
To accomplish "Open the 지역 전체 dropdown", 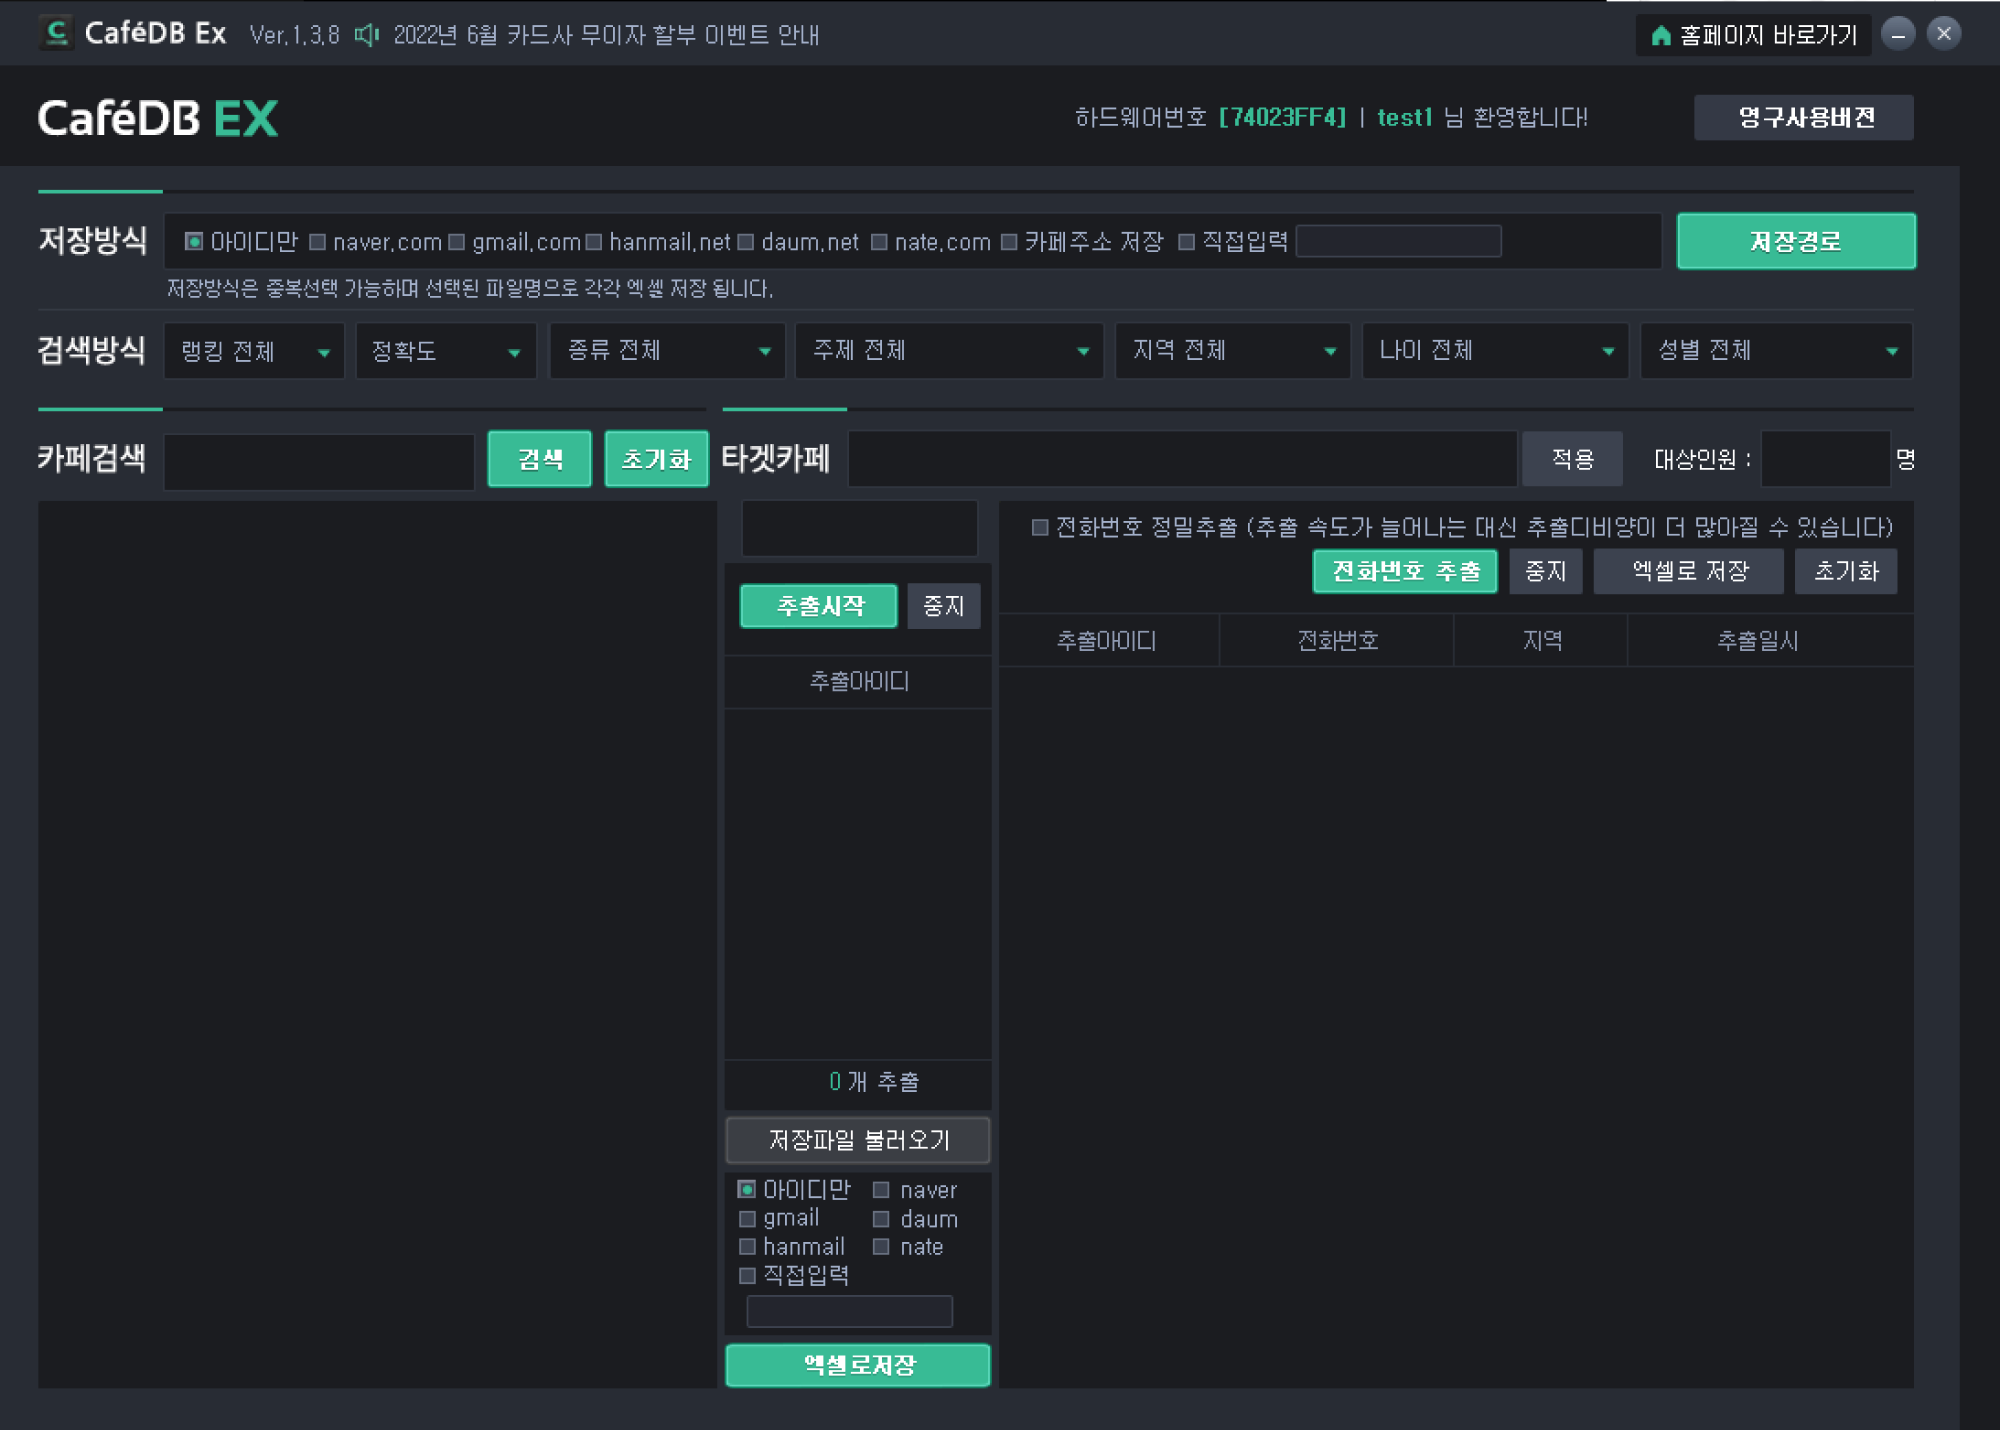I will 1233,351.
